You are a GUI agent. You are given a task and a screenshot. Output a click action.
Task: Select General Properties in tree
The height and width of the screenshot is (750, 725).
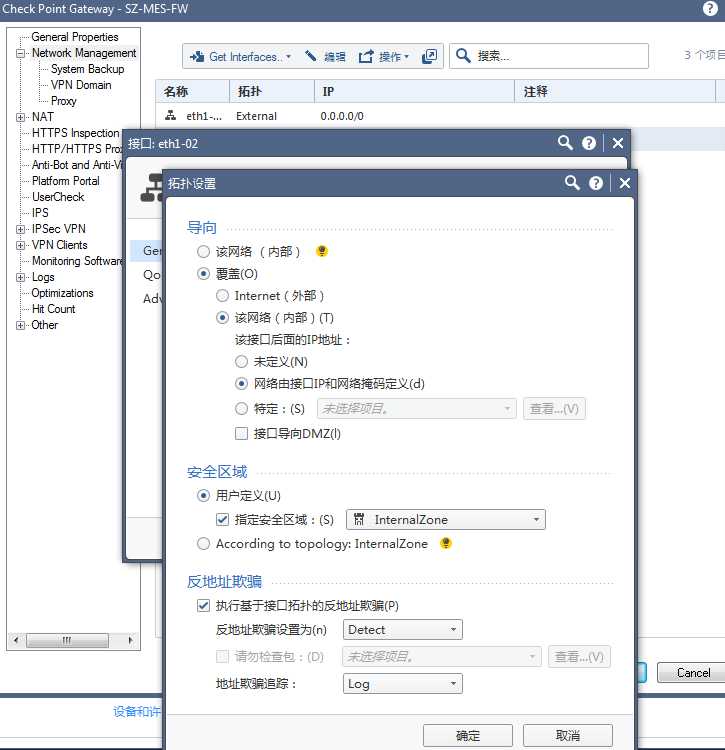click(x=75, y=37)
